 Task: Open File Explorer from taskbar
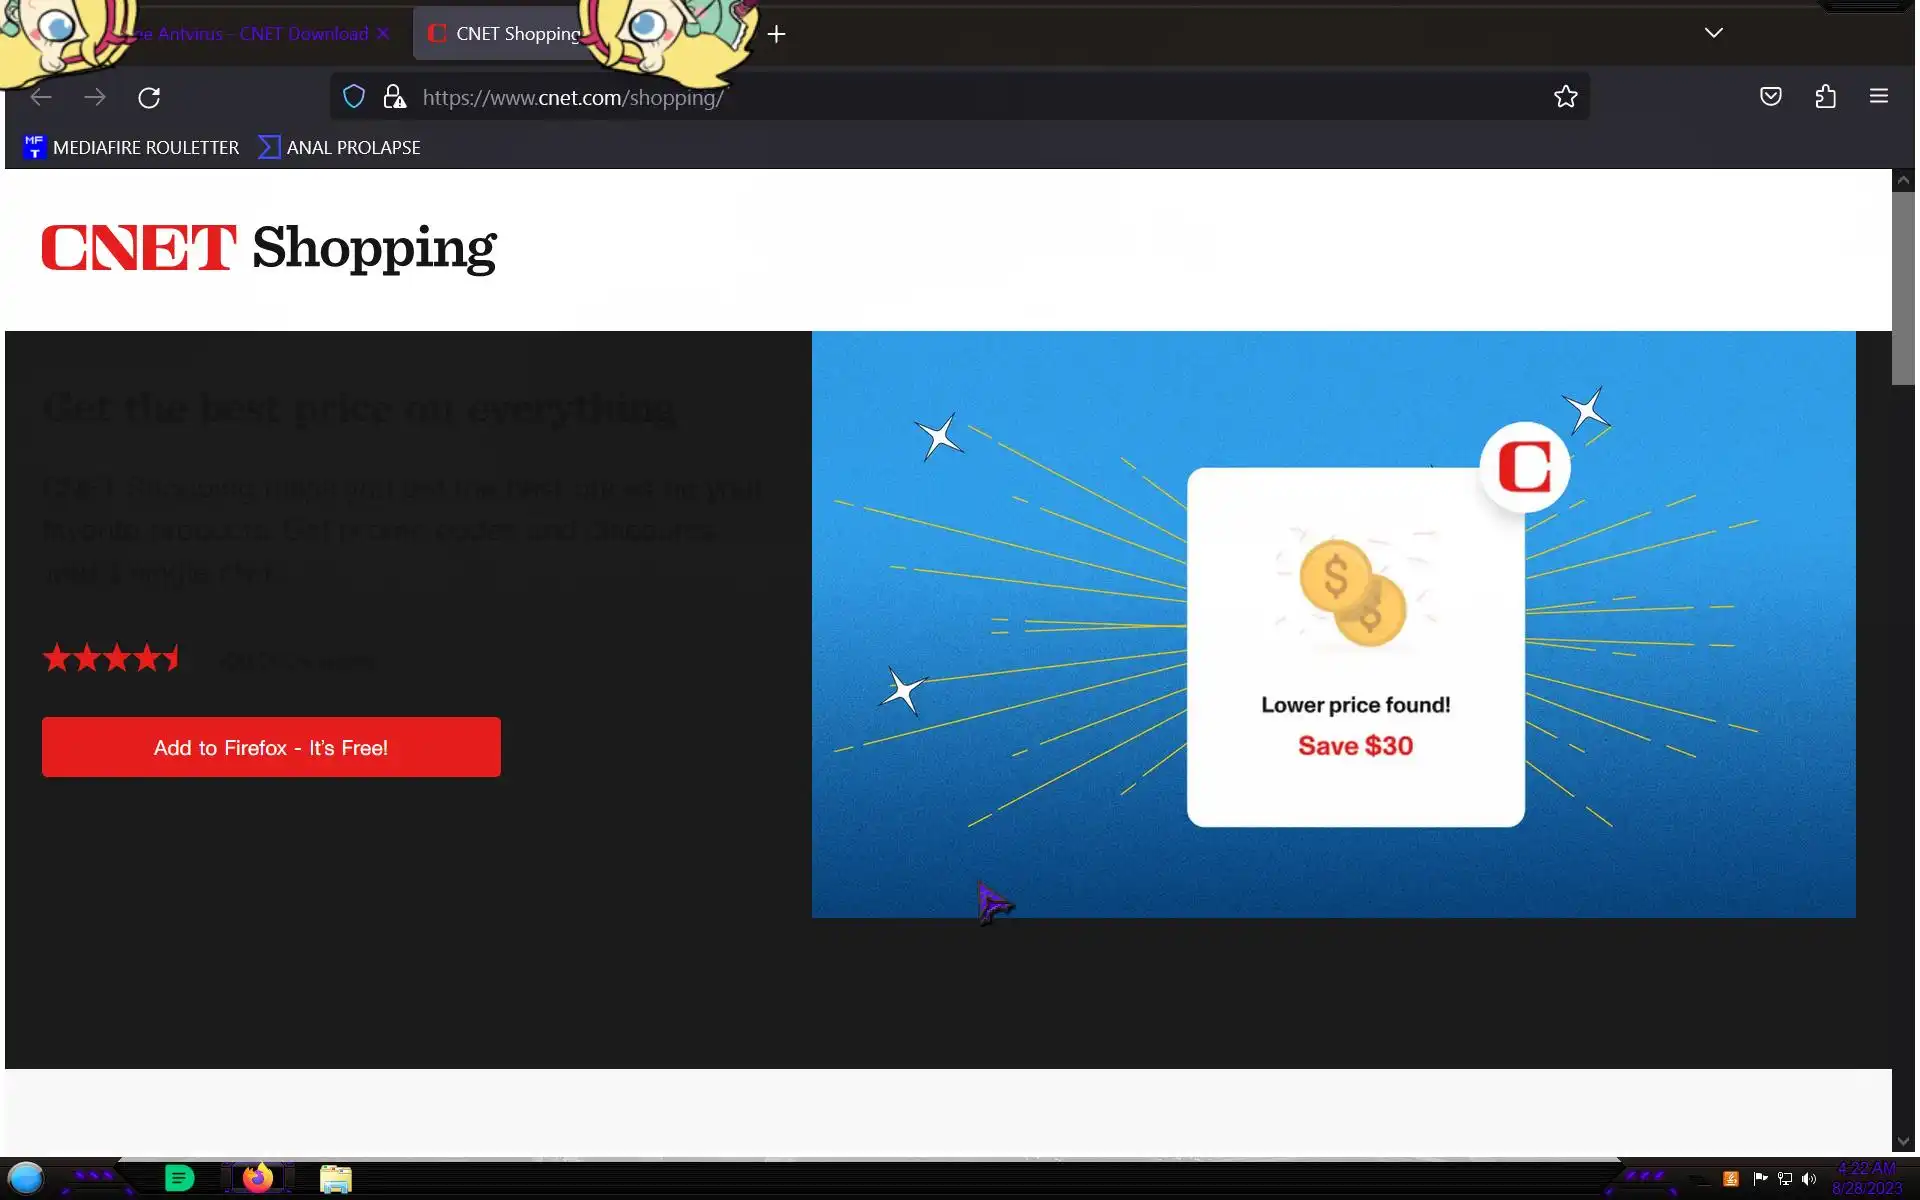pos(336,1179)
